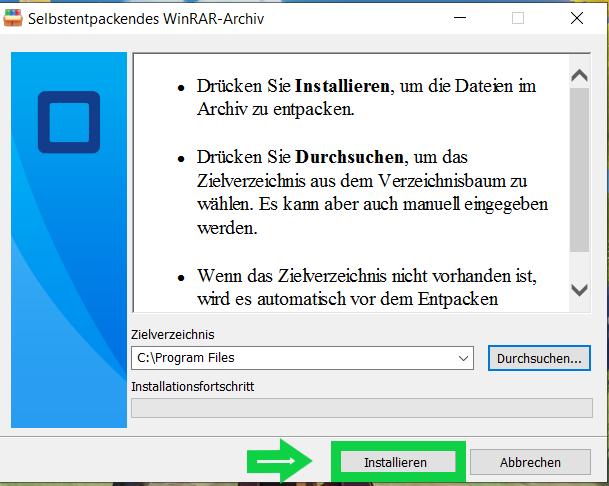Click the Zielverzeichnis label
Screen dimensions: 609x486
(172, 334)
